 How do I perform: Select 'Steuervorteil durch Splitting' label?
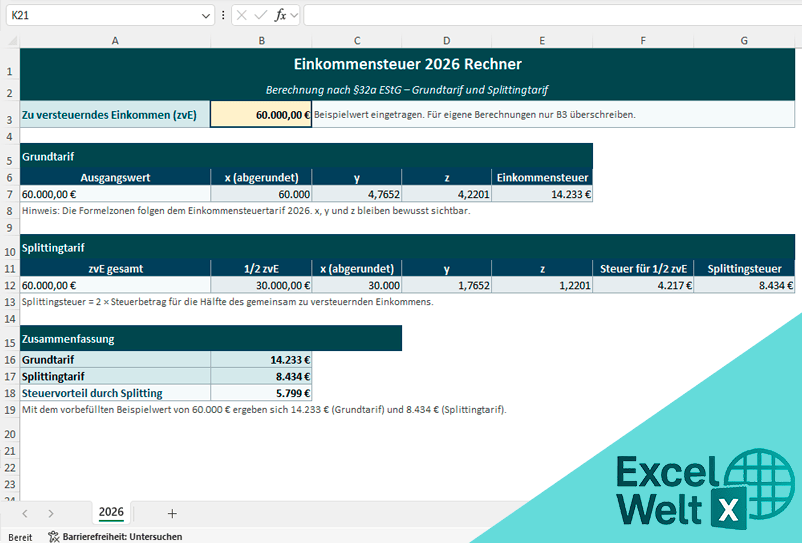pos(115,393)
